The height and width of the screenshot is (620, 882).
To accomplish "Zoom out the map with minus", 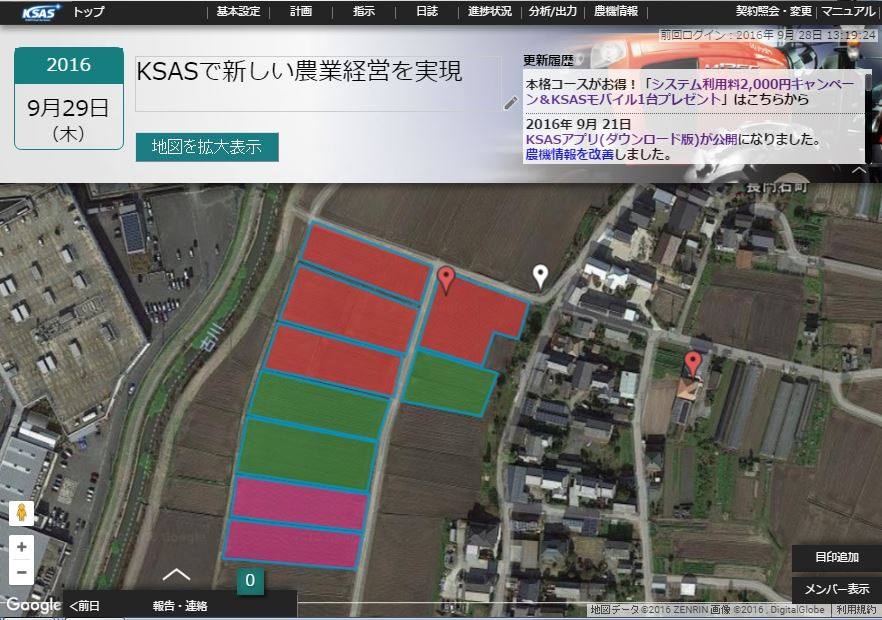I will click(21, 572).
